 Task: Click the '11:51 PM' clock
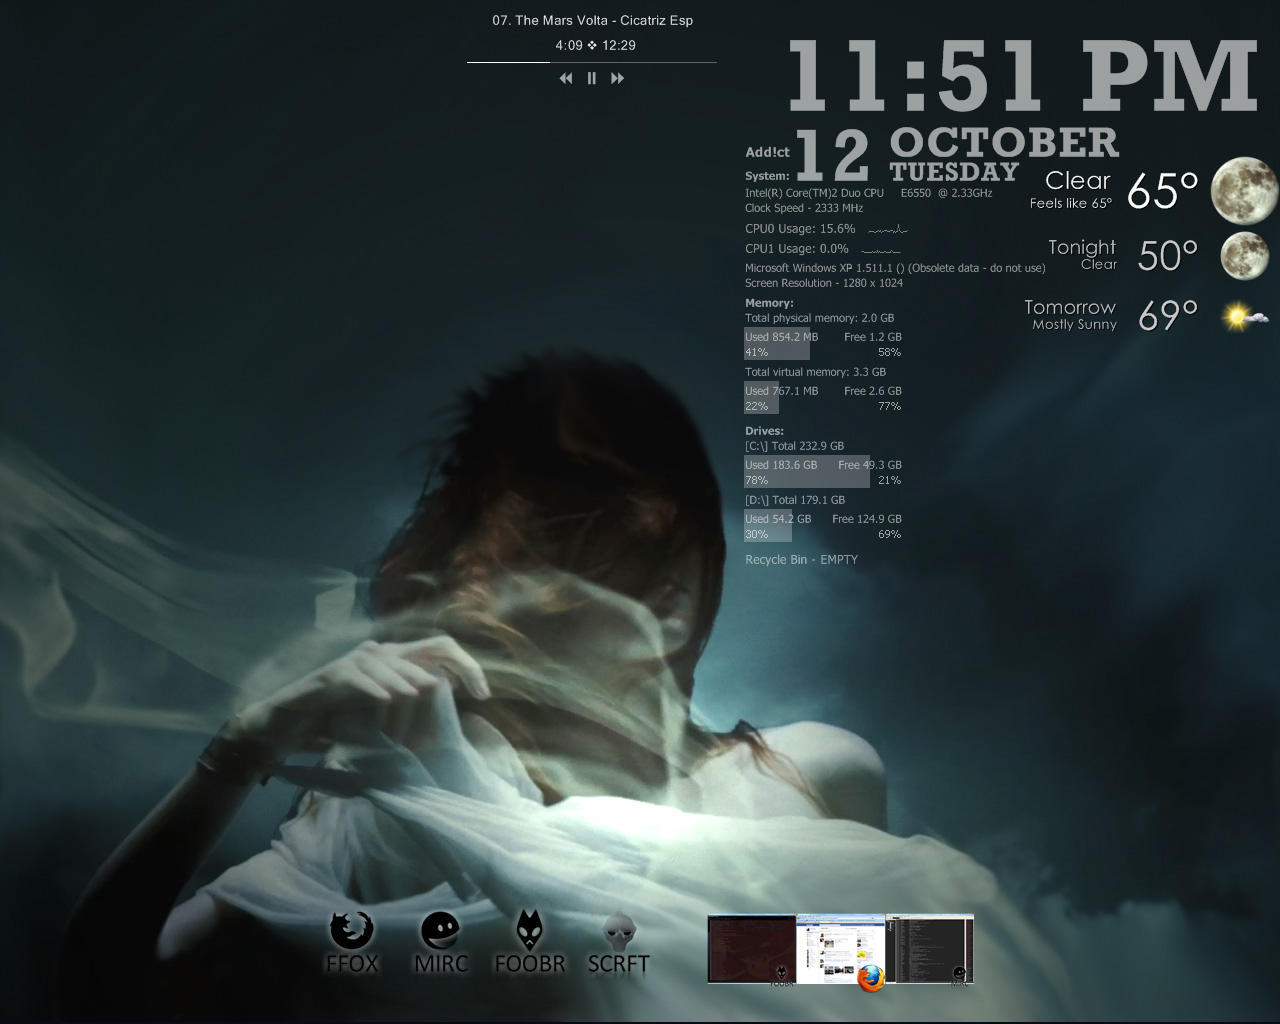[x=1022, y=76]
